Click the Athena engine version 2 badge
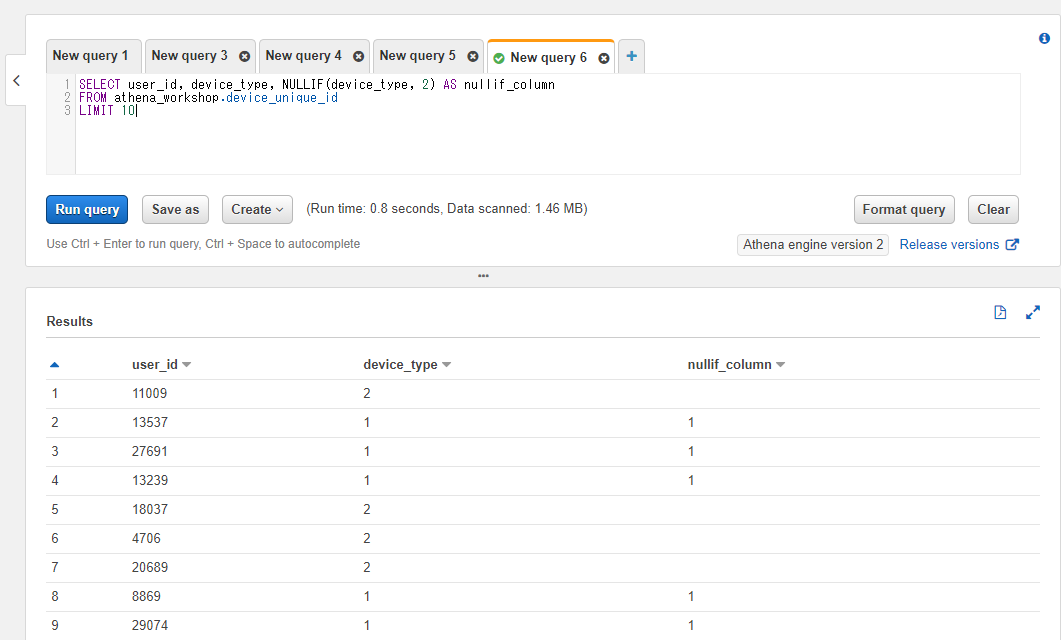1061x640 pixels. pyautogui.click(x=812, y=244)
